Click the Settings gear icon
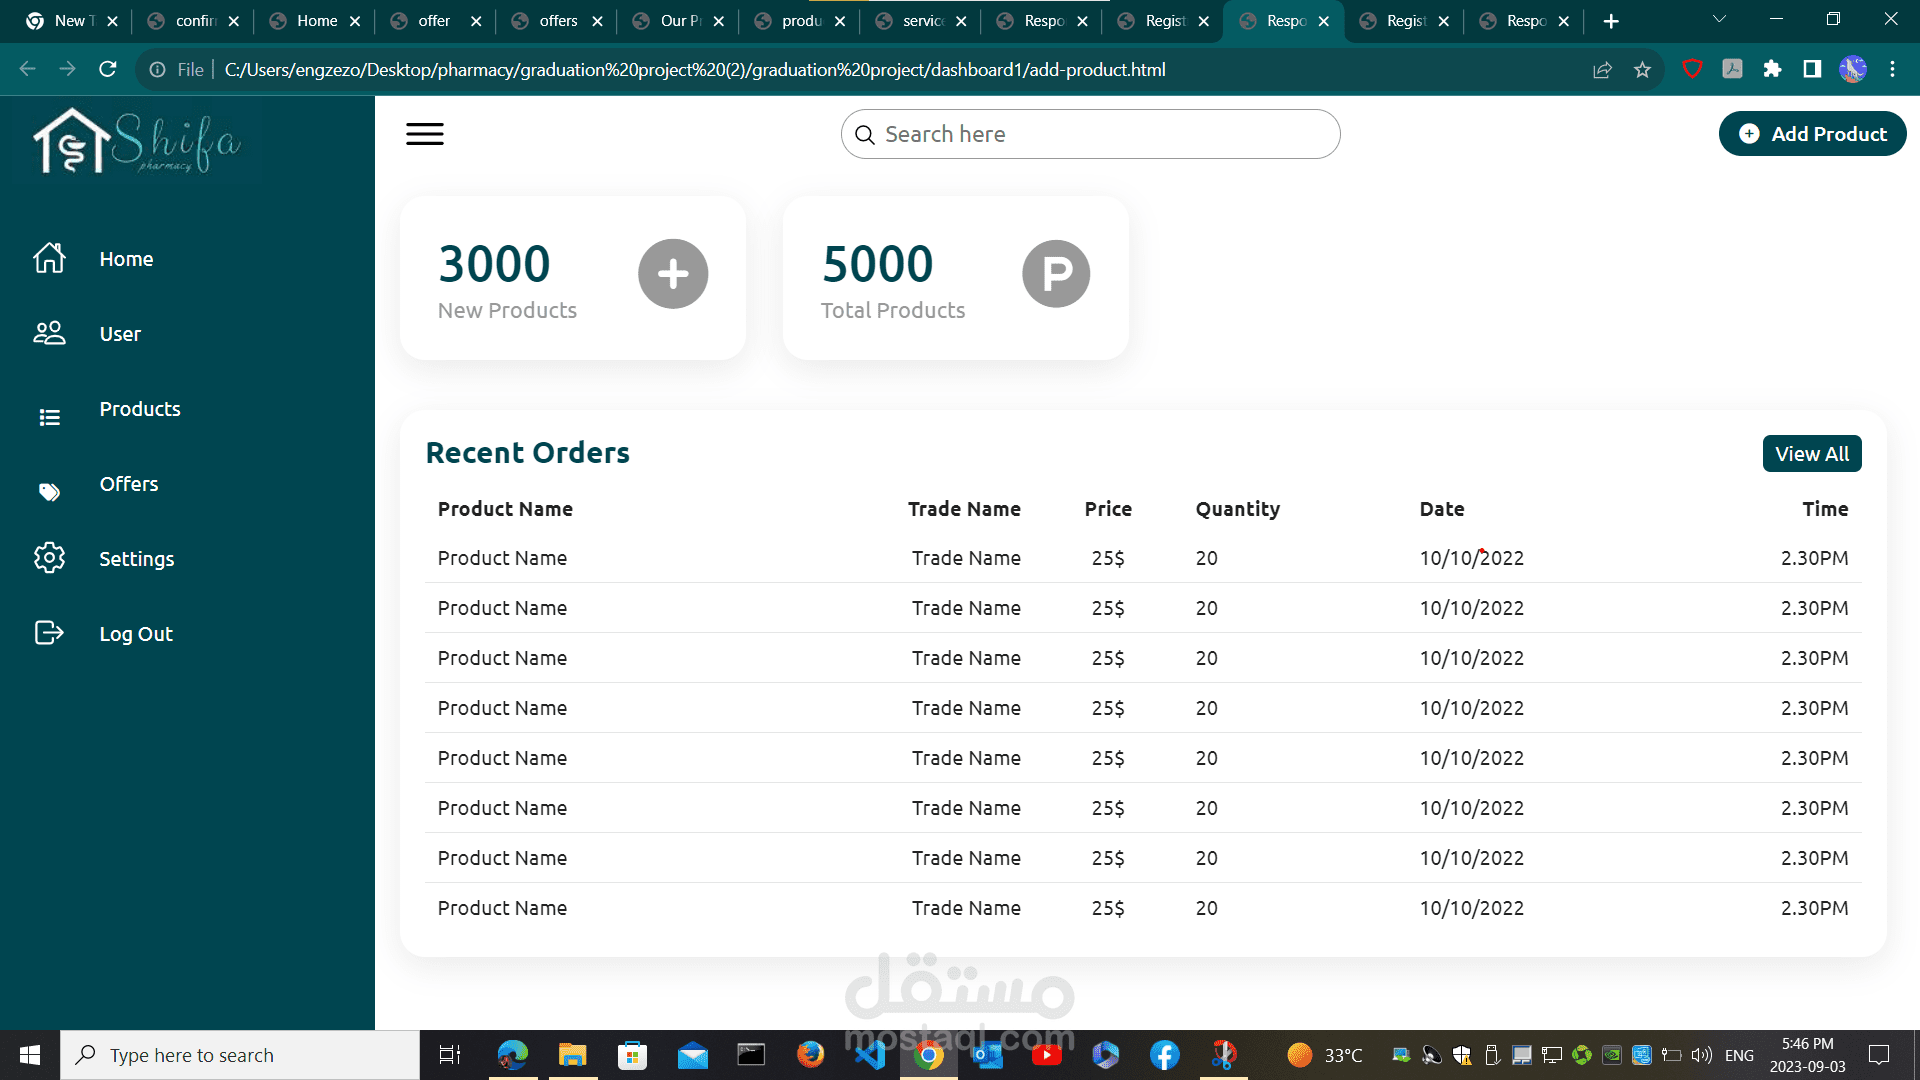The height and width of the screenshot is (1080, 1920). point(49,558)
